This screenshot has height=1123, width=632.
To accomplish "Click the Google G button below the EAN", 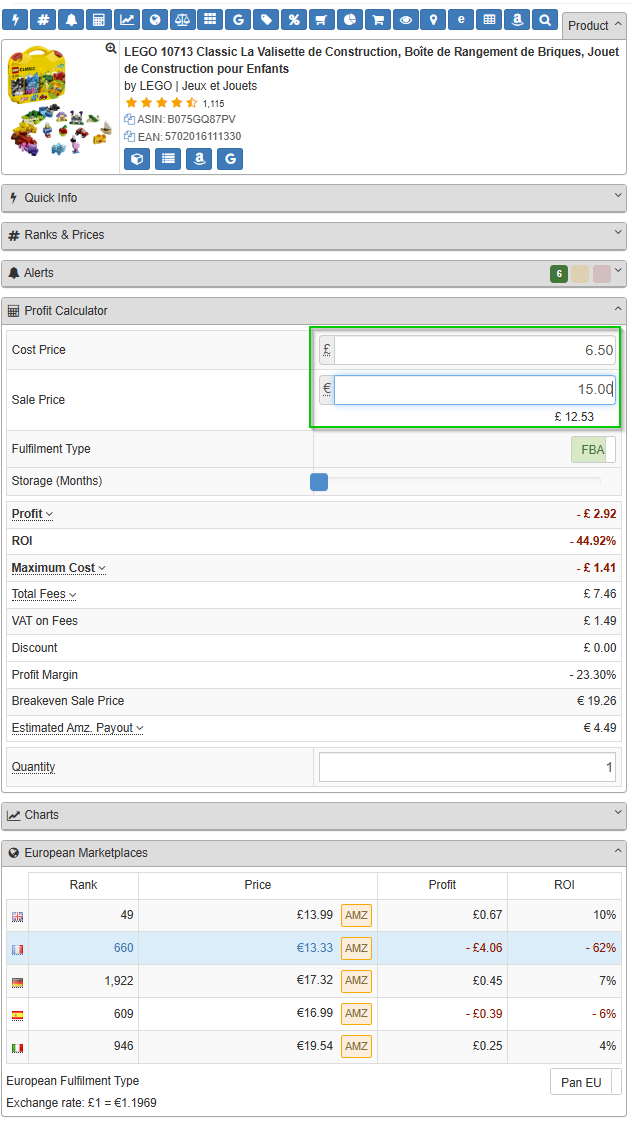I will (x=230, y=159).
